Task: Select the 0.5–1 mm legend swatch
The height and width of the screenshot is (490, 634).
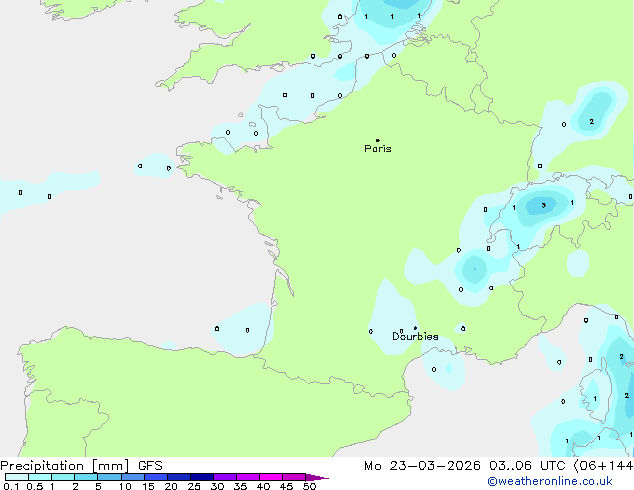Action: (40, 477)
